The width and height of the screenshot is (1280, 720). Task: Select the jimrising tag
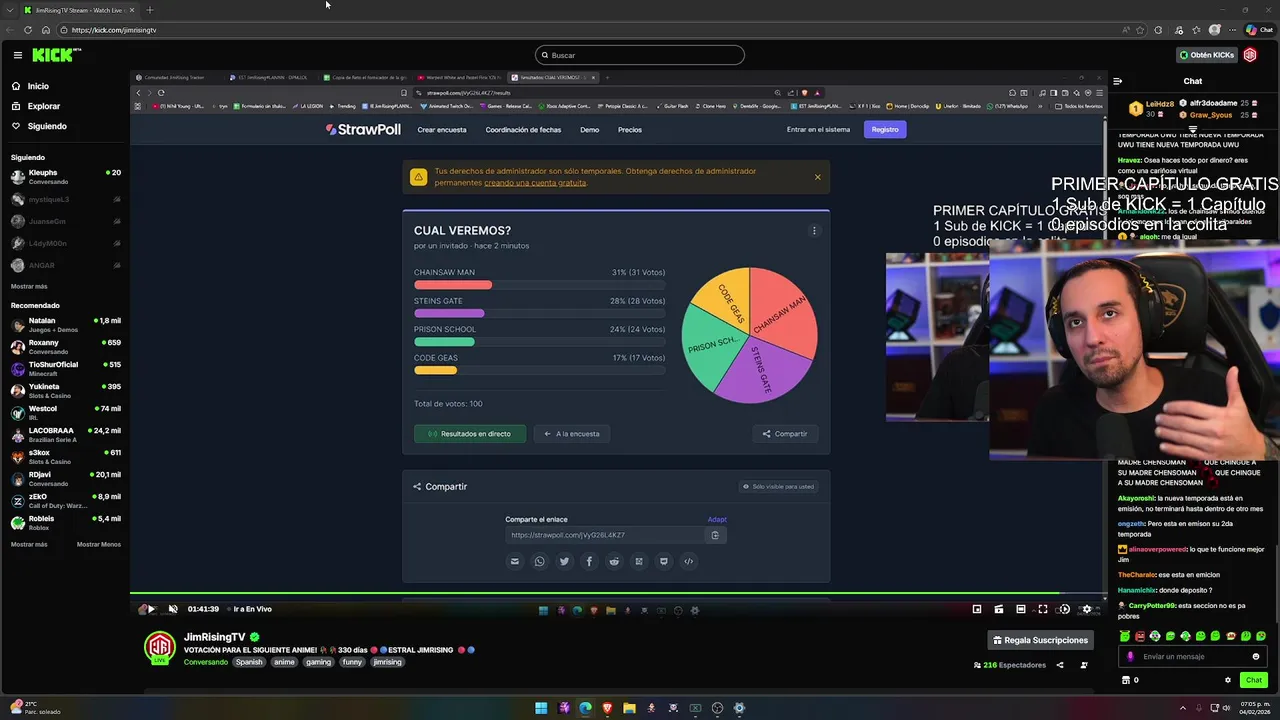click(x=387, y=662)
